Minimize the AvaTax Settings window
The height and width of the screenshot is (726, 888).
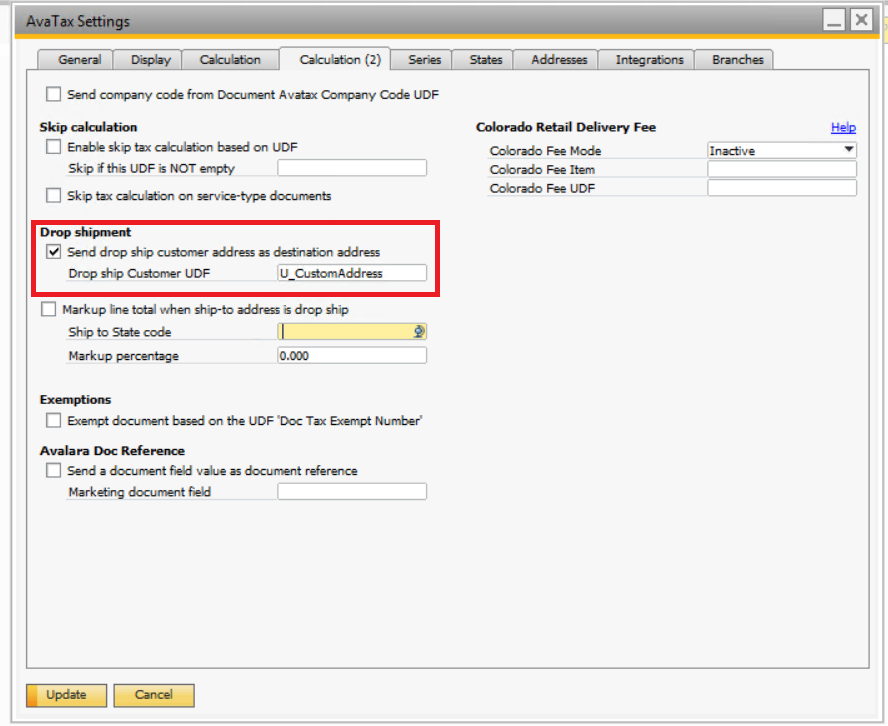[834, 20]
